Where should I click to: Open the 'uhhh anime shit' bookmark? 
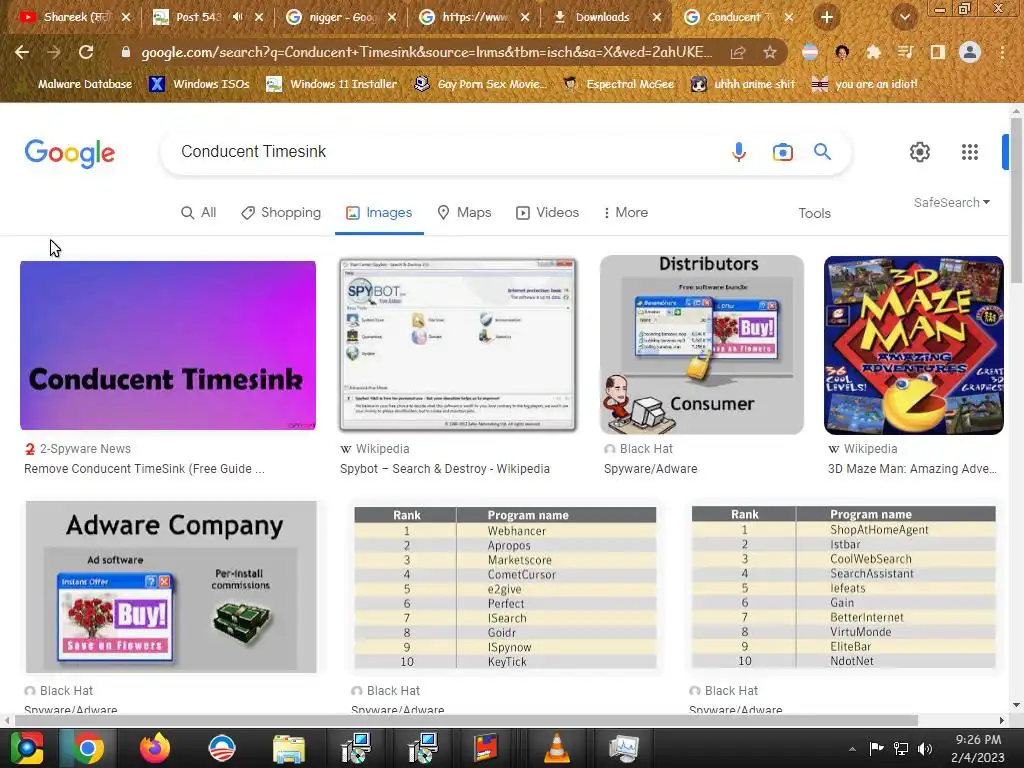(744, 84)
